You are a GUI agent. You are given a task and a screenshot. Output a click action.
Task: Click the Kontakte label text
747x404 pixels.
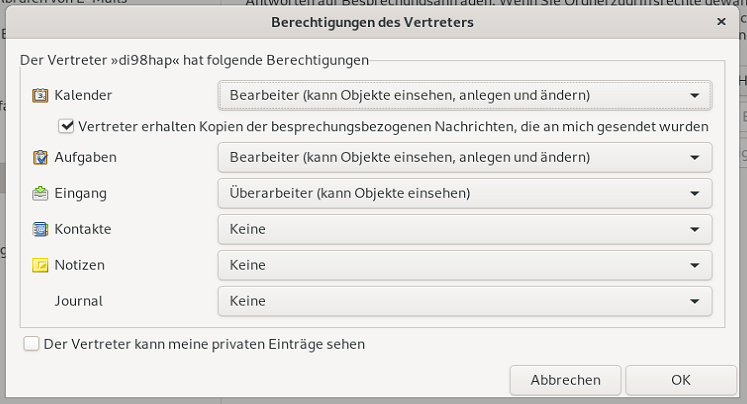click(83, 229)
